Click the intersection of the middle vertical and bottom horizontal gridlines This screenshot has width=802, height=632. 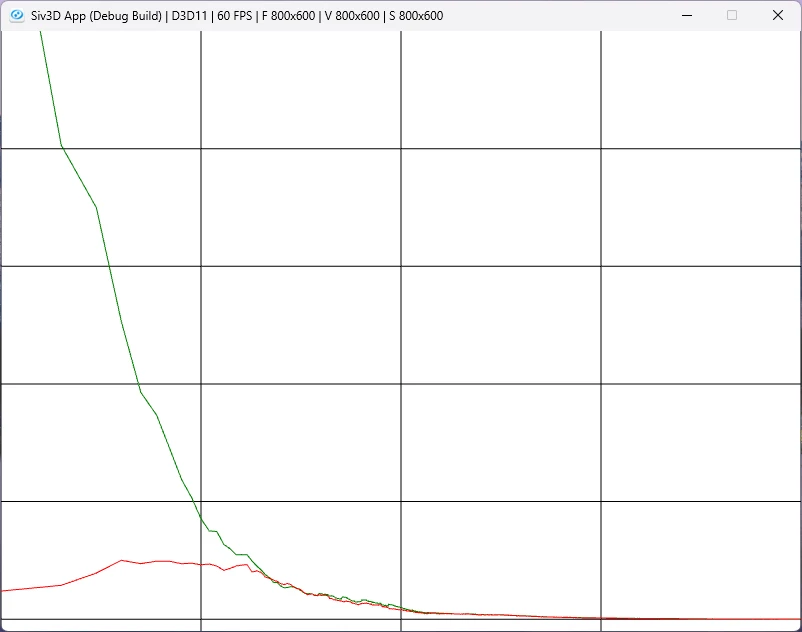pyautogui.click(x=401, y=619)
